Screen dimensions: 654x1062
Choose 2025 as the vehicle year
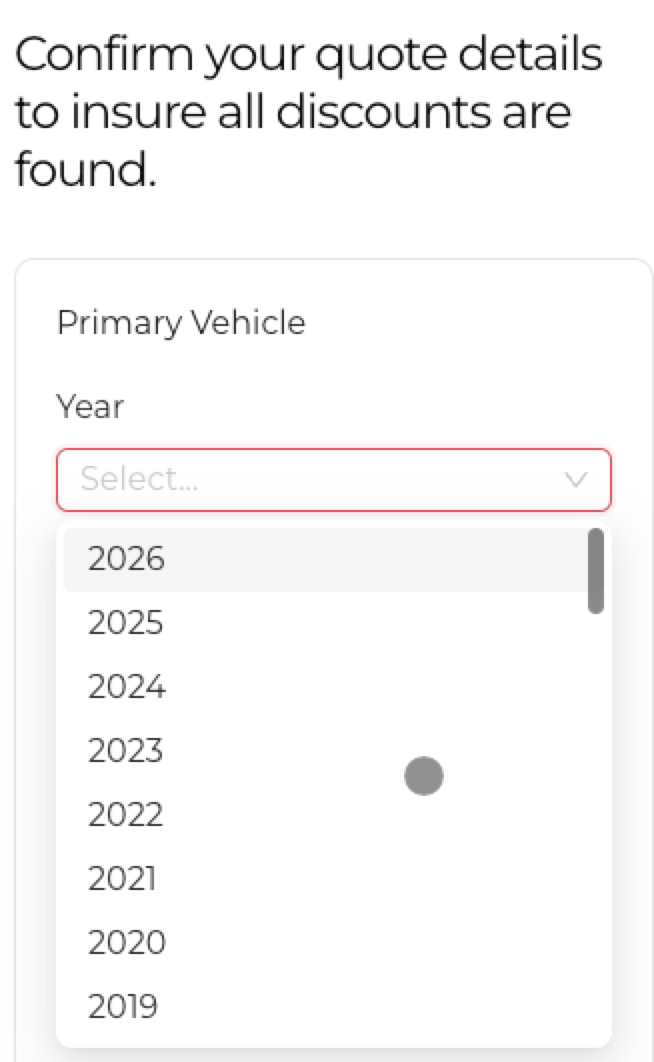(125, 623)
